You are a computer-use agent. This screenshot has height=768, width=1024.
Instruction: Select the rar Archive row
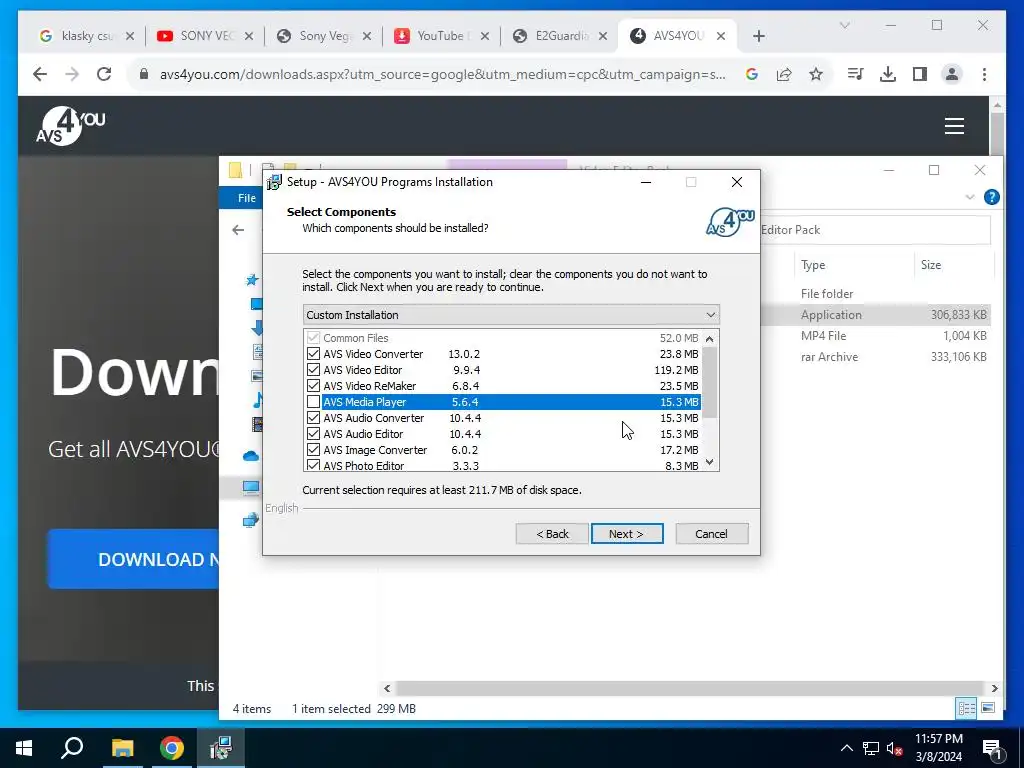876,357
